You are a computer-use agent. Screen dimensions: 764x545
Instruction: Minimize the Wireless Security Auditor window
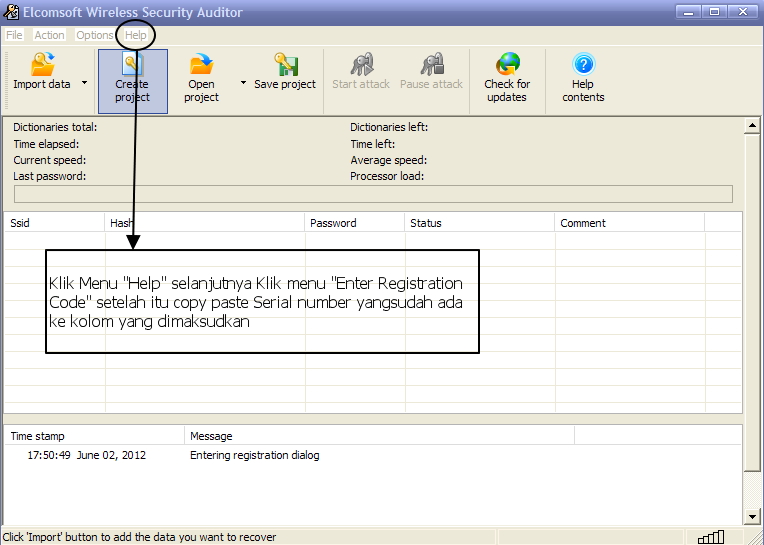pos(688,12)
